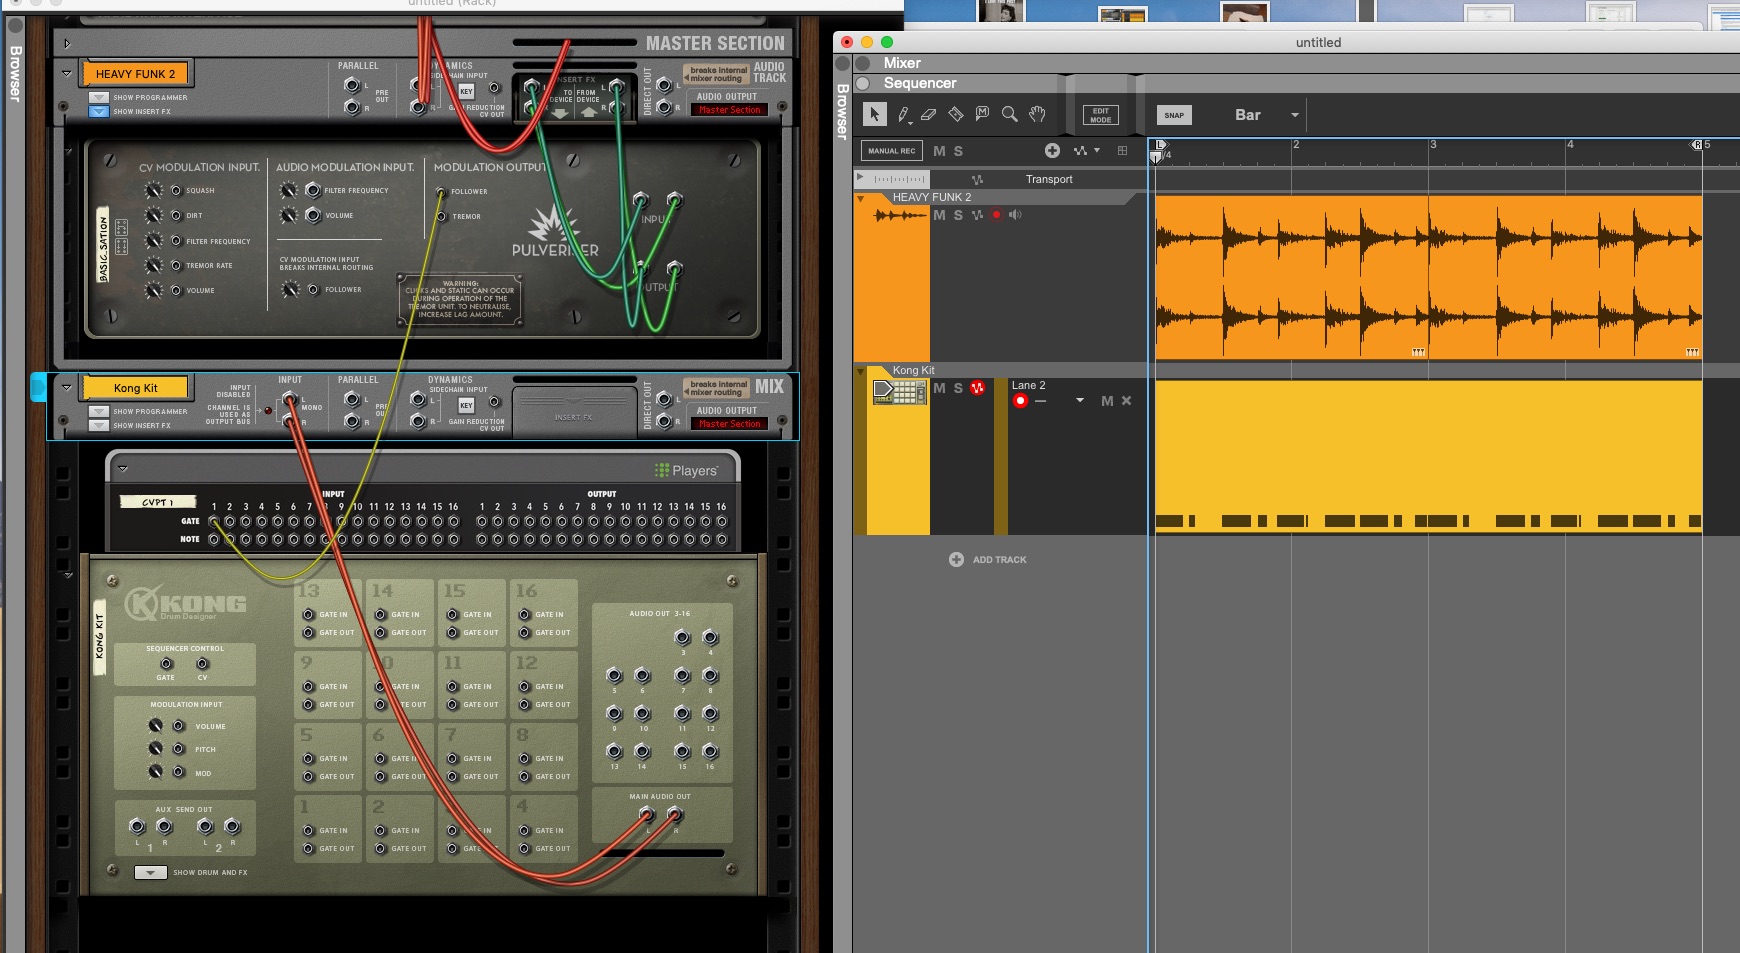Select the Razor tool
Image resolution: width=1740 pixels, height=953 pixels.
click(956, 114)
